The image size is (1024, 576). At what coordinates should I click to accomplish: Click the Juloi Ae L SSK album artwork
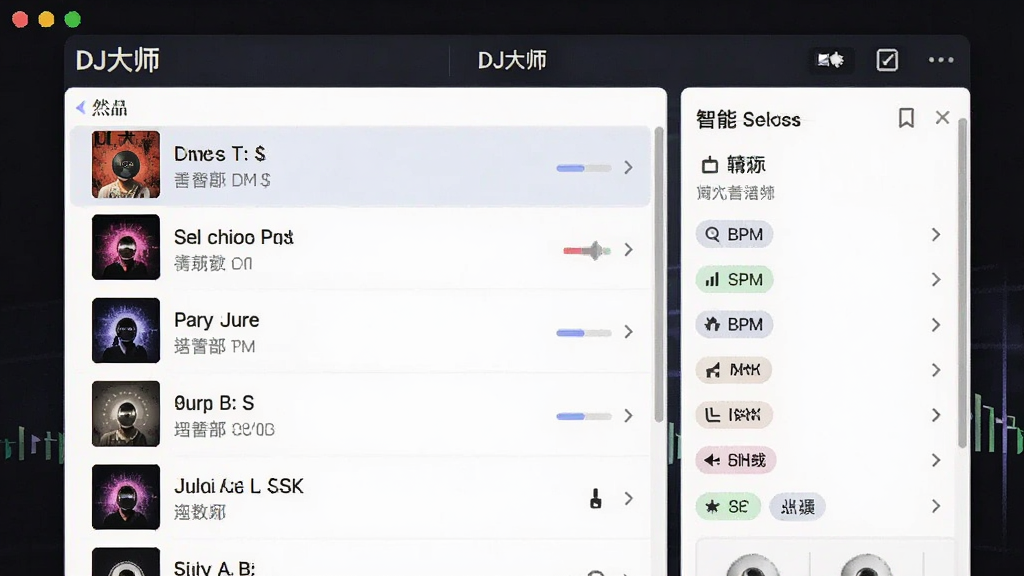(x=126, y=496)
